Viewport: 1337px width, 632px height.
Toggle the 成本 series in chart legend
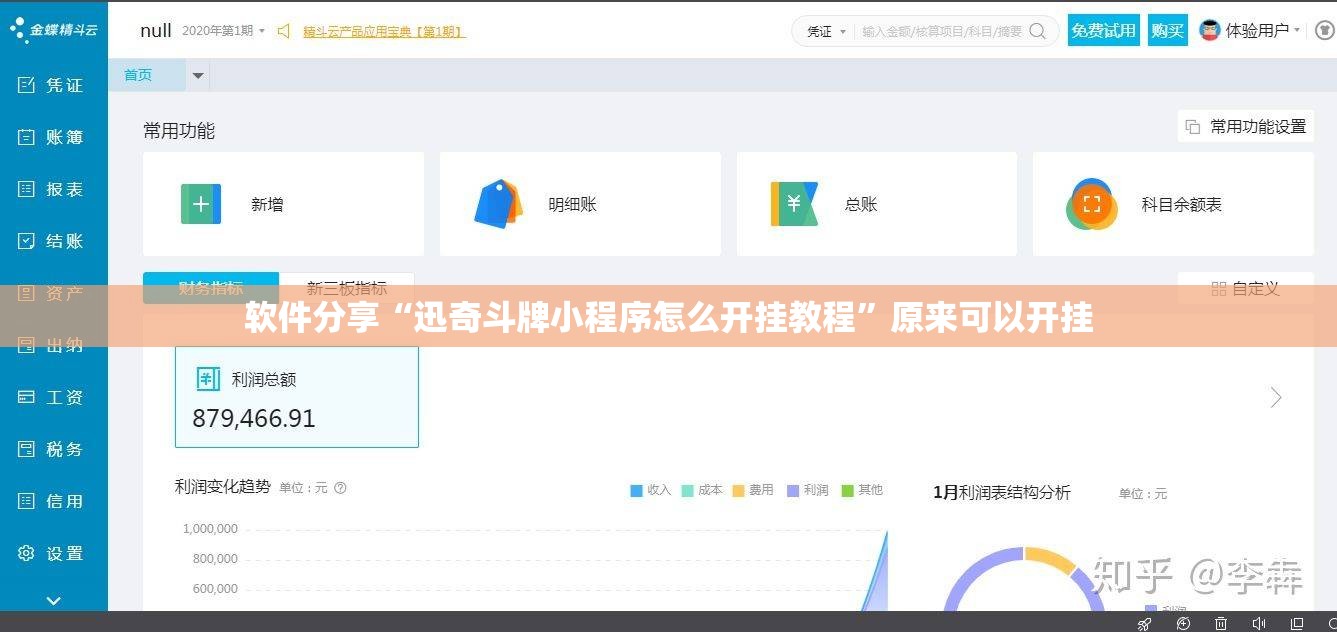click(702, 490)
